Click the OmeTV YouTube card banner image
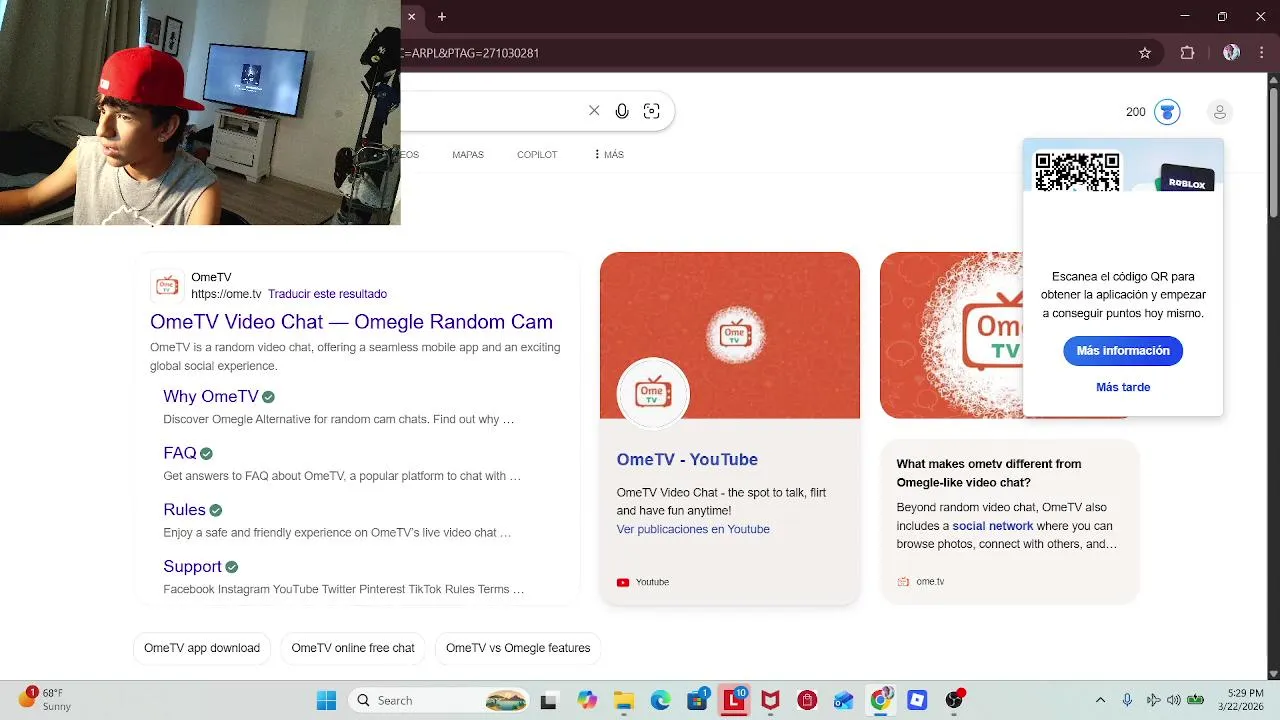Image resolution: width=1280 pixels, height=720 pixels. point(730,335)
